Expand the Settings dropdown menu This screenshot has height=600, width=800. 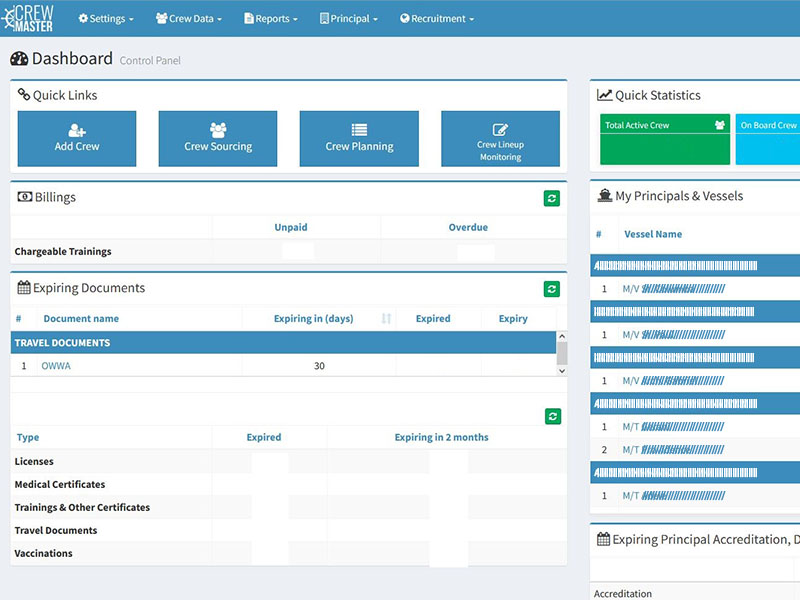tap(107, 18)
